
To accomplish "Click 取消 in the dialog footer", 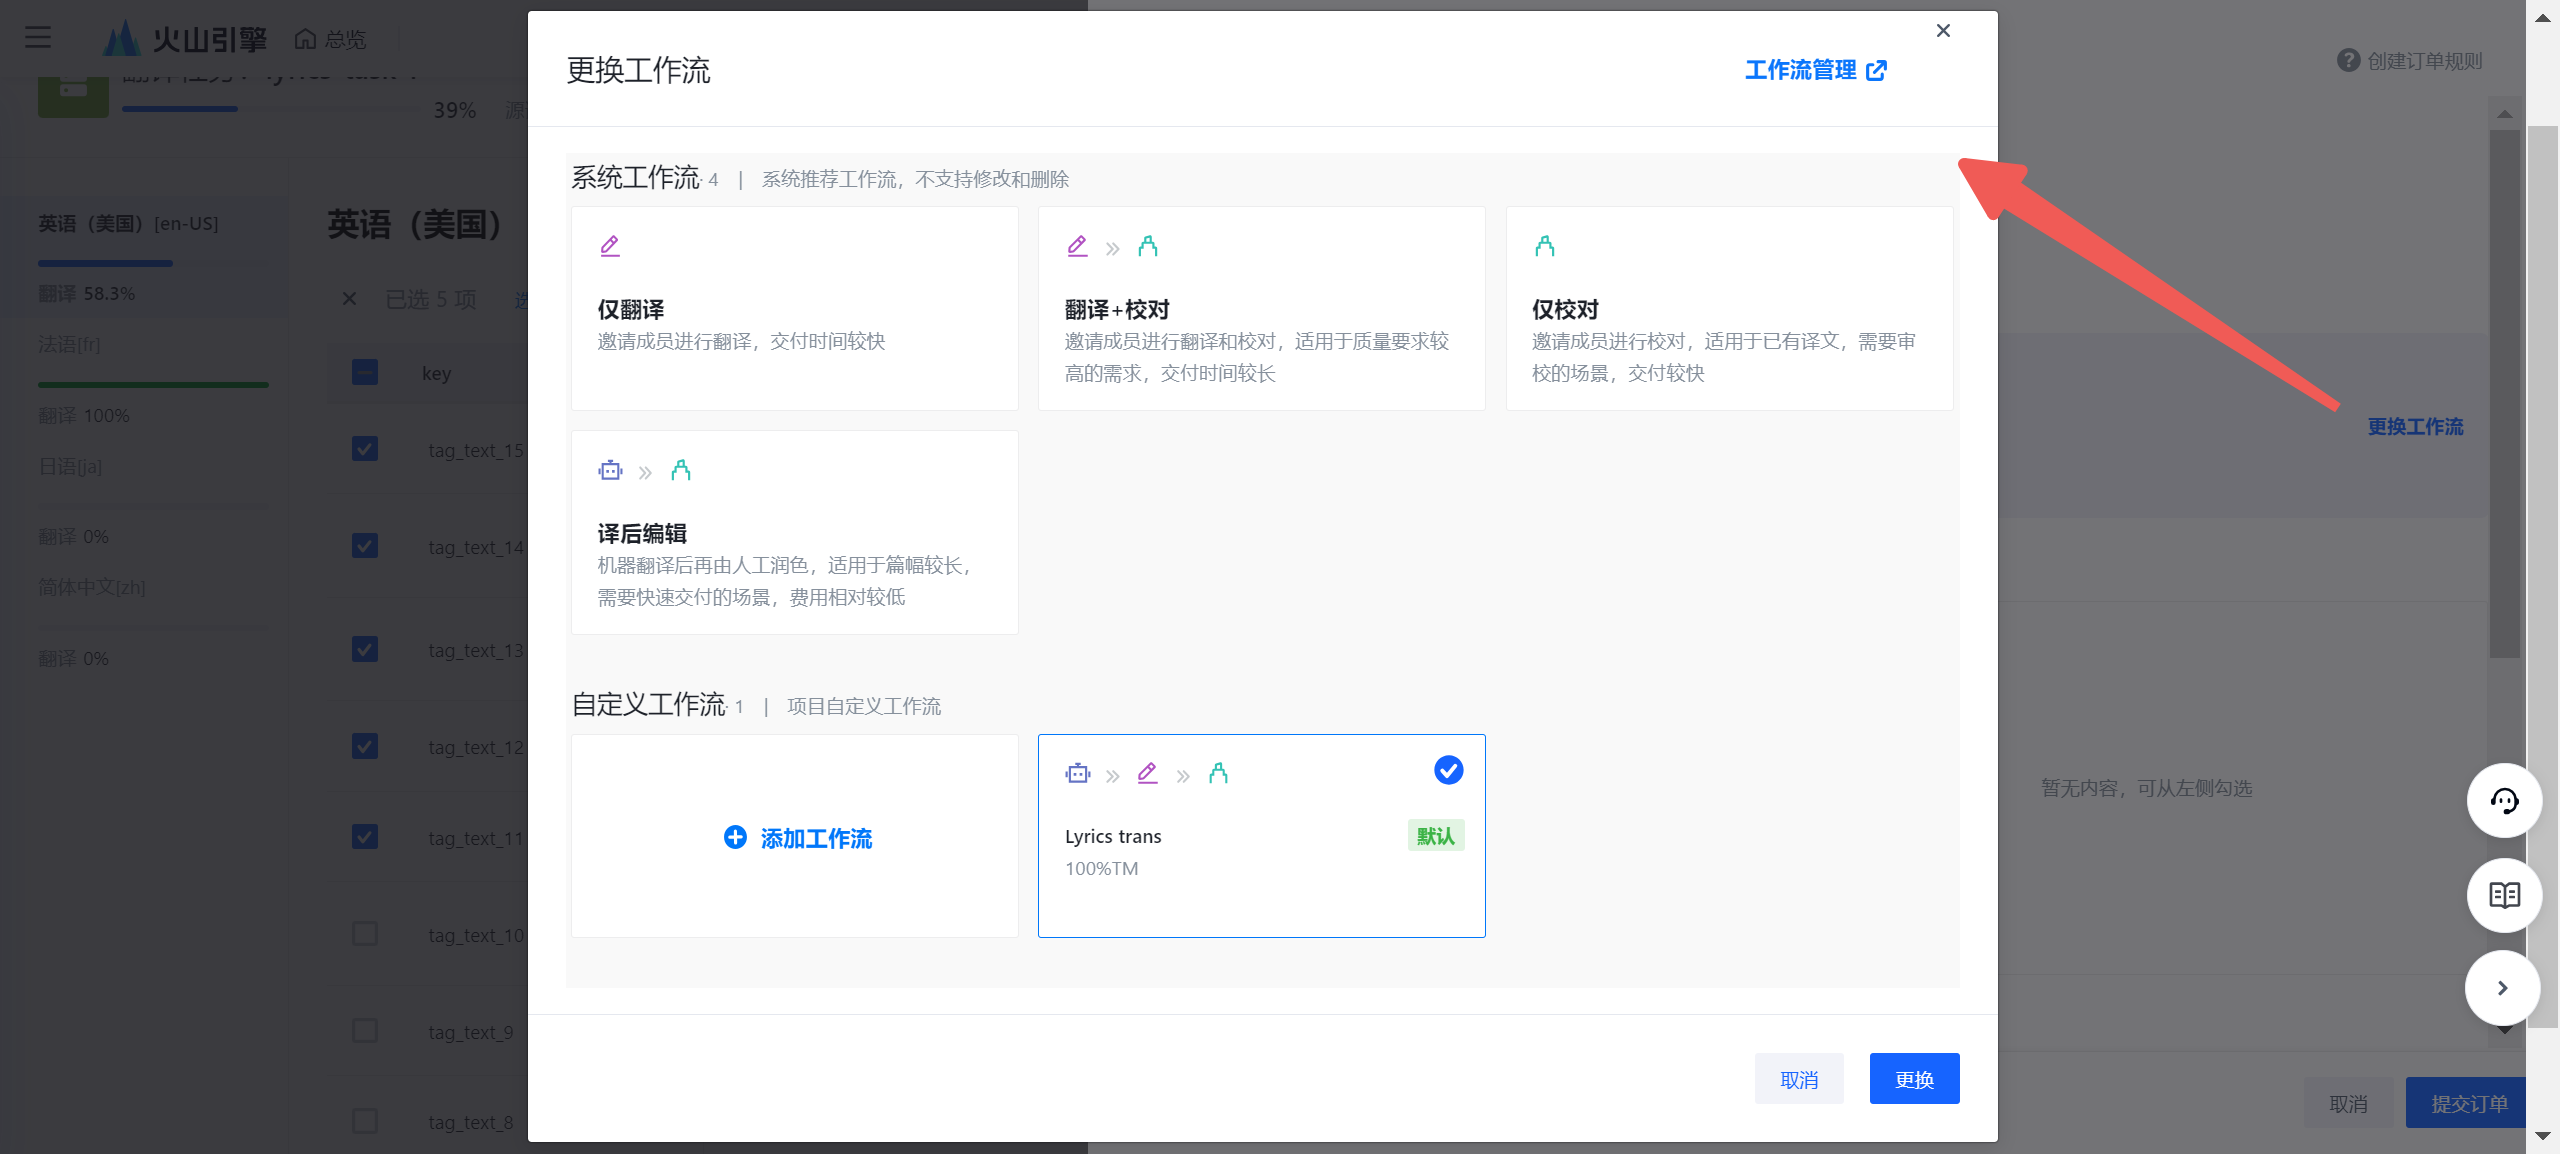I will 1798,1079.
